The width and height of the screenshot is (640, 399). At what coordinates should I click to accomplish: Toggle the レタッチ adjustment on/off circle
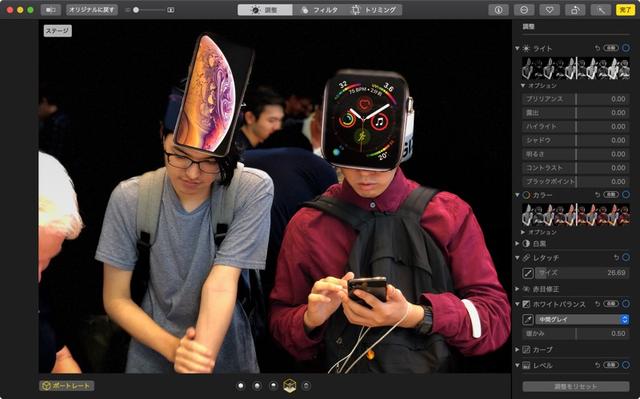(x=626, y=257)
